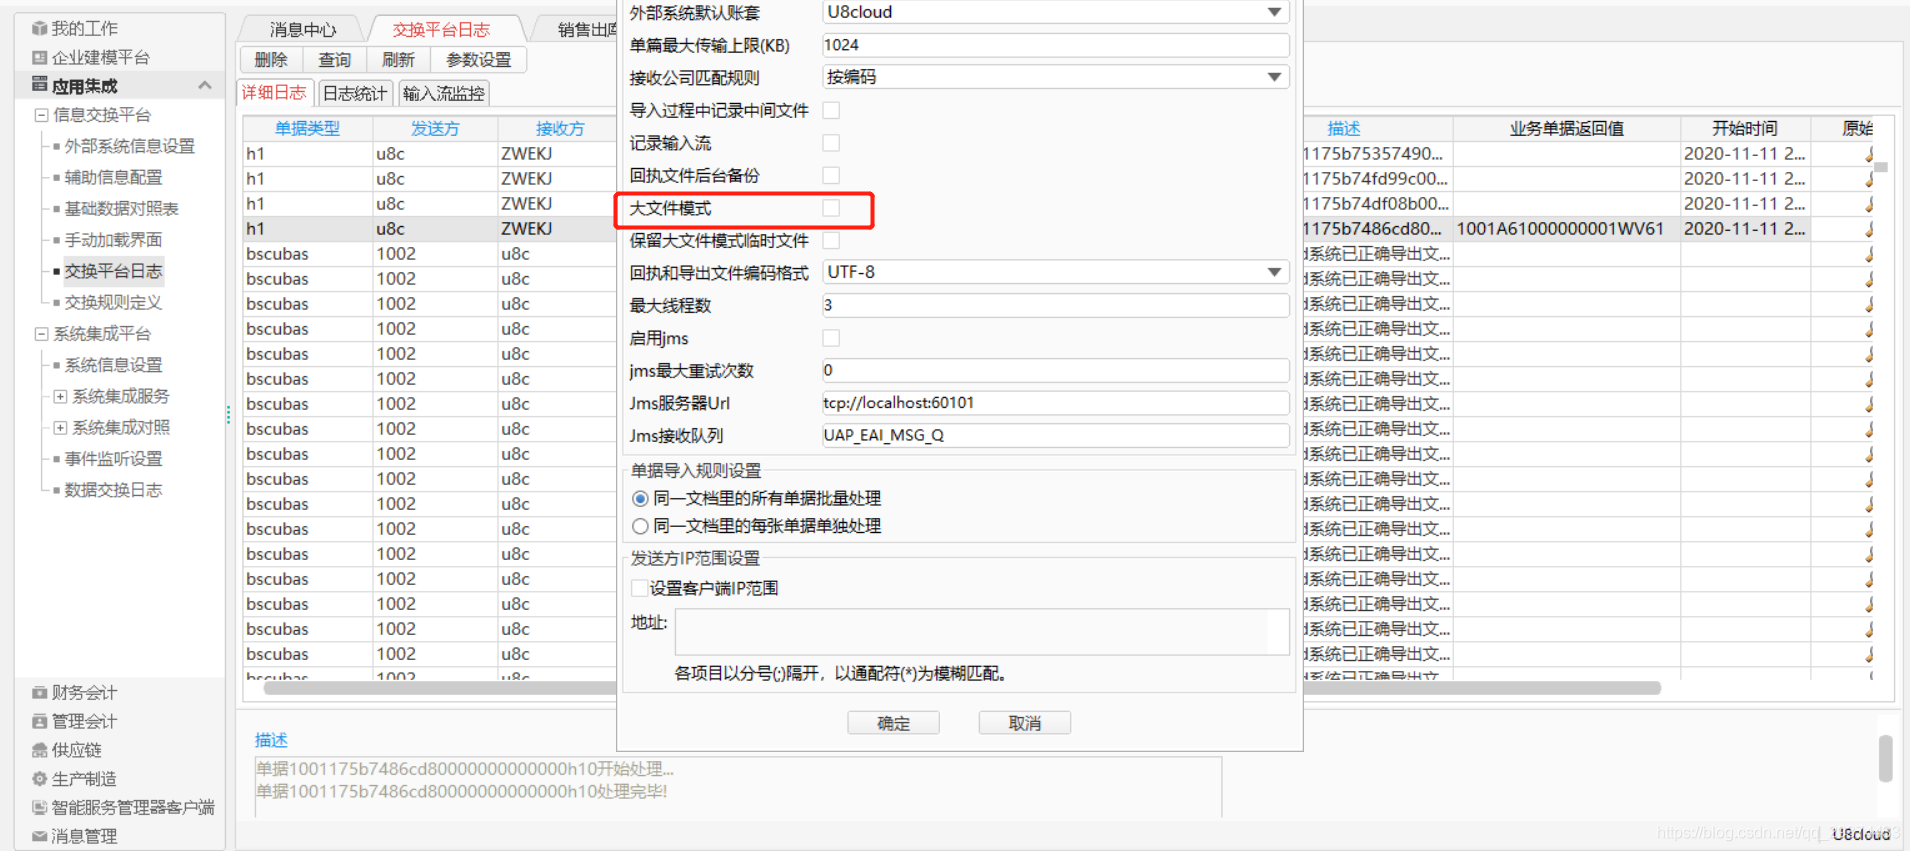Viewport: 1910px width, 851px height.
Task: Click original file icon in 1175b74fd99c00 row
Action: coord(1869,179)
